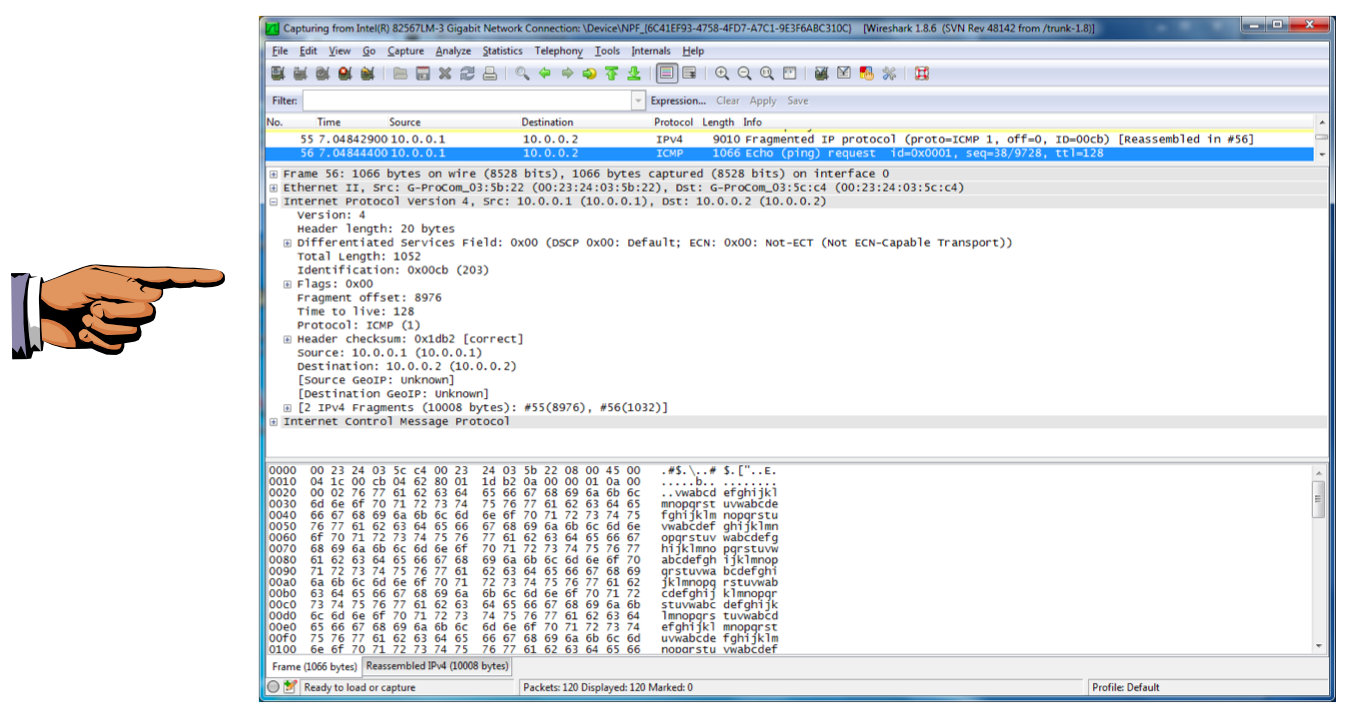Click the hex dump pane scrollbar

[x=1319, y=559]
